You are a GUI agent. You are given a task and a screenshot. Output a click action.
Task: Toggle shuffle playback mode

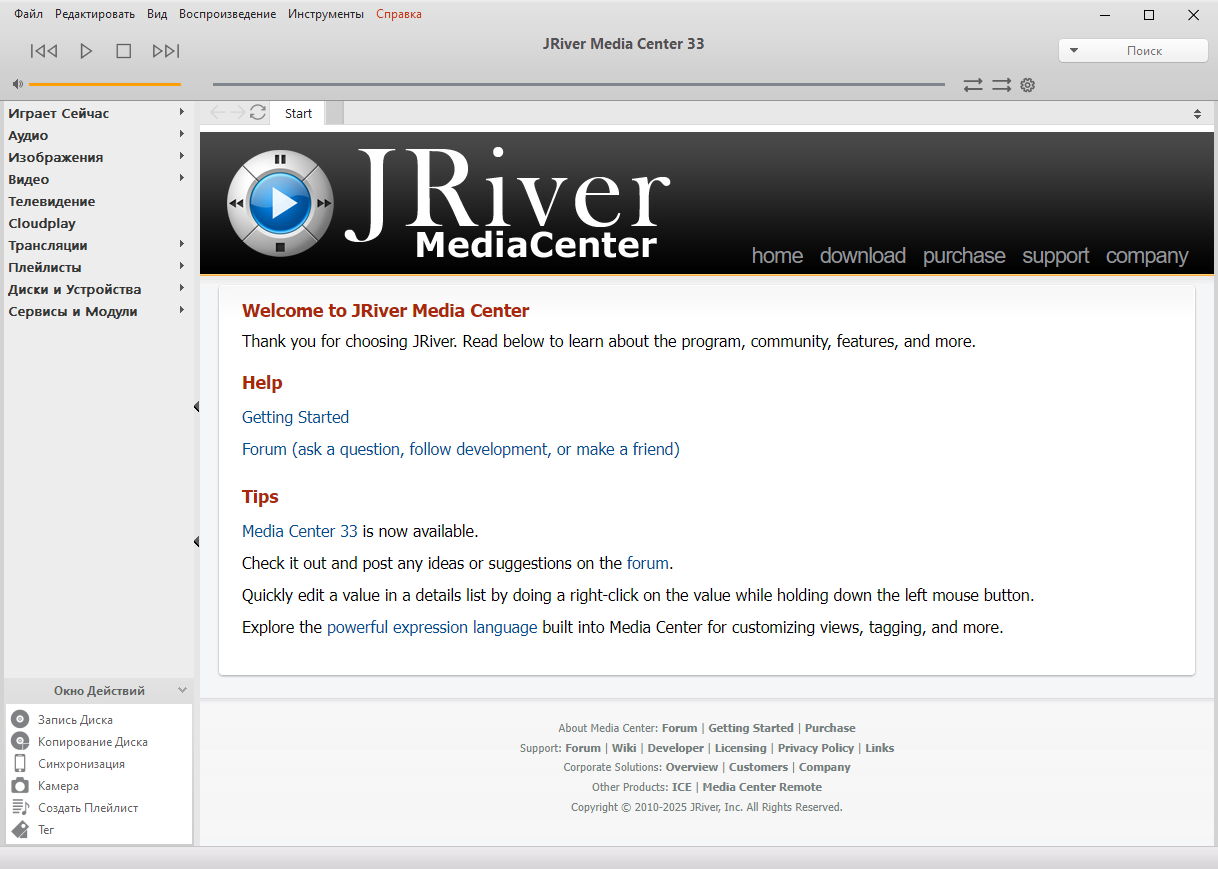(1001, 85)
